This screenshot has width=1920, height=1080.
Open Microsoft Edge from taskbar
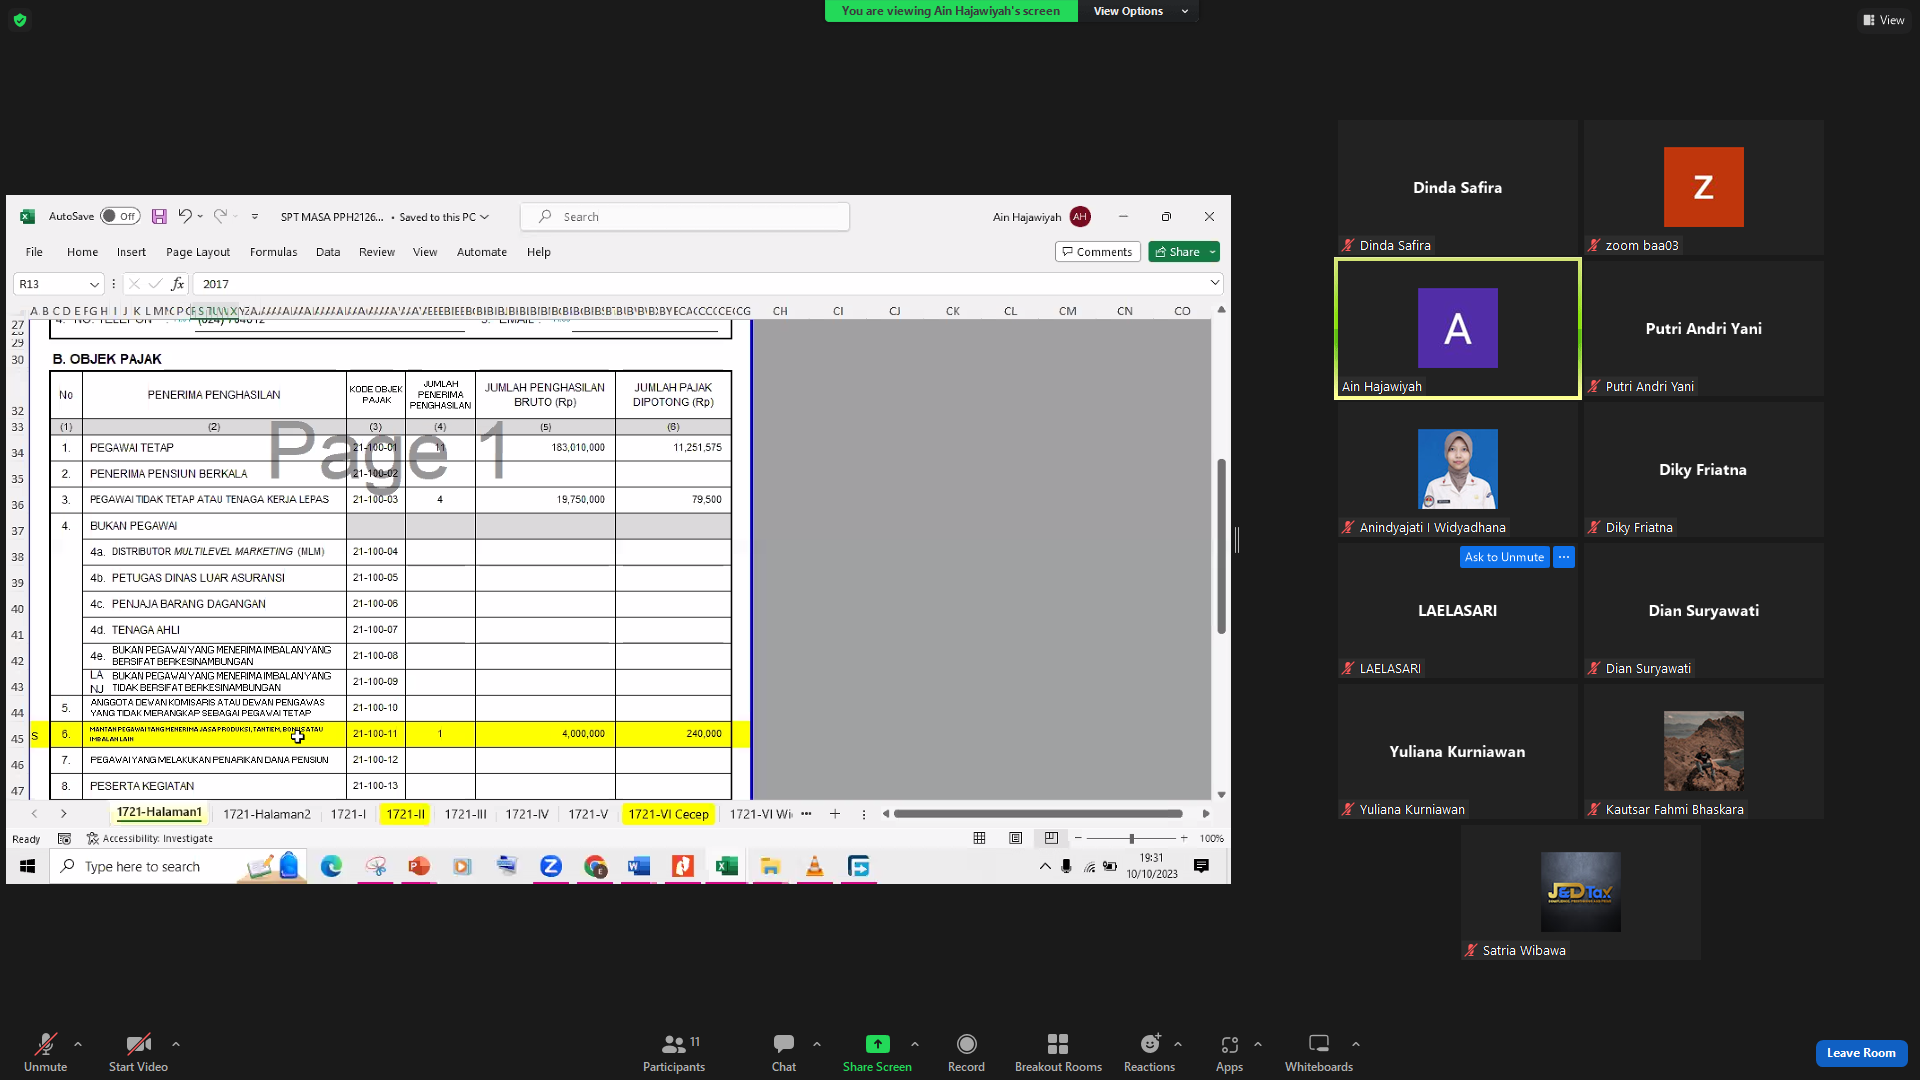pyautogui.click(x=331, y=866)
